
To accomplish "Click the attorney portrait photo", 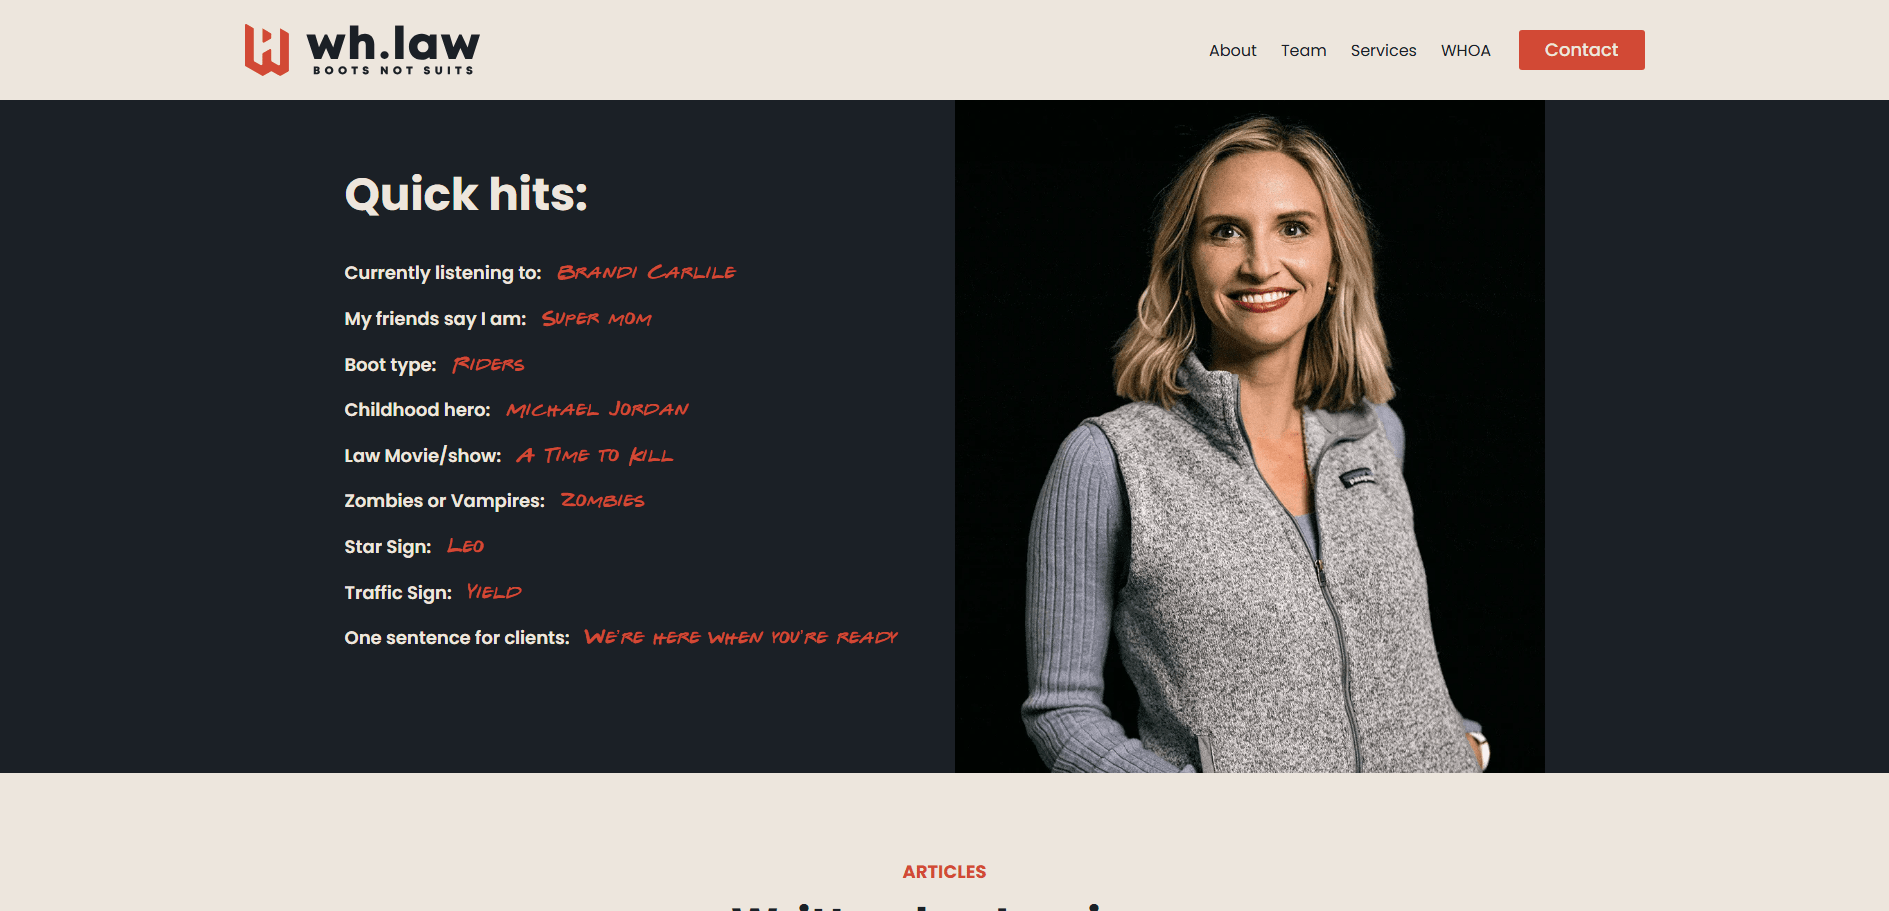I will coord(1249,436).
